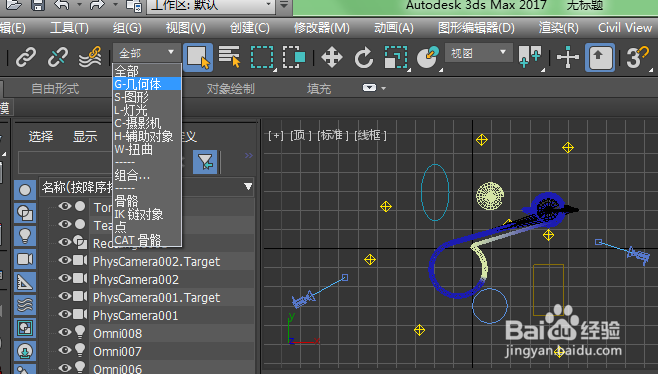Click the name column sort arrow
The width and height of the screenshot is (658, 374).
tap(248, 186)
